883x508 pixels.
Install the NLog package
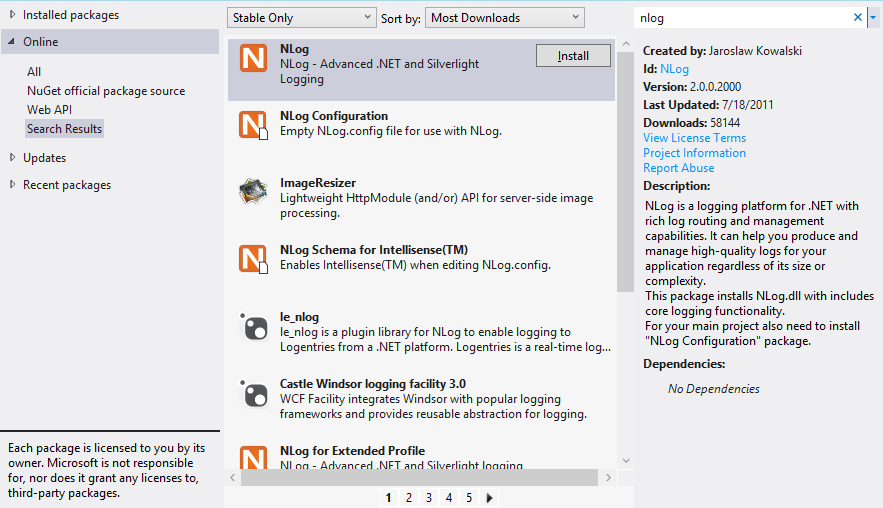click(x=573, y=56)
